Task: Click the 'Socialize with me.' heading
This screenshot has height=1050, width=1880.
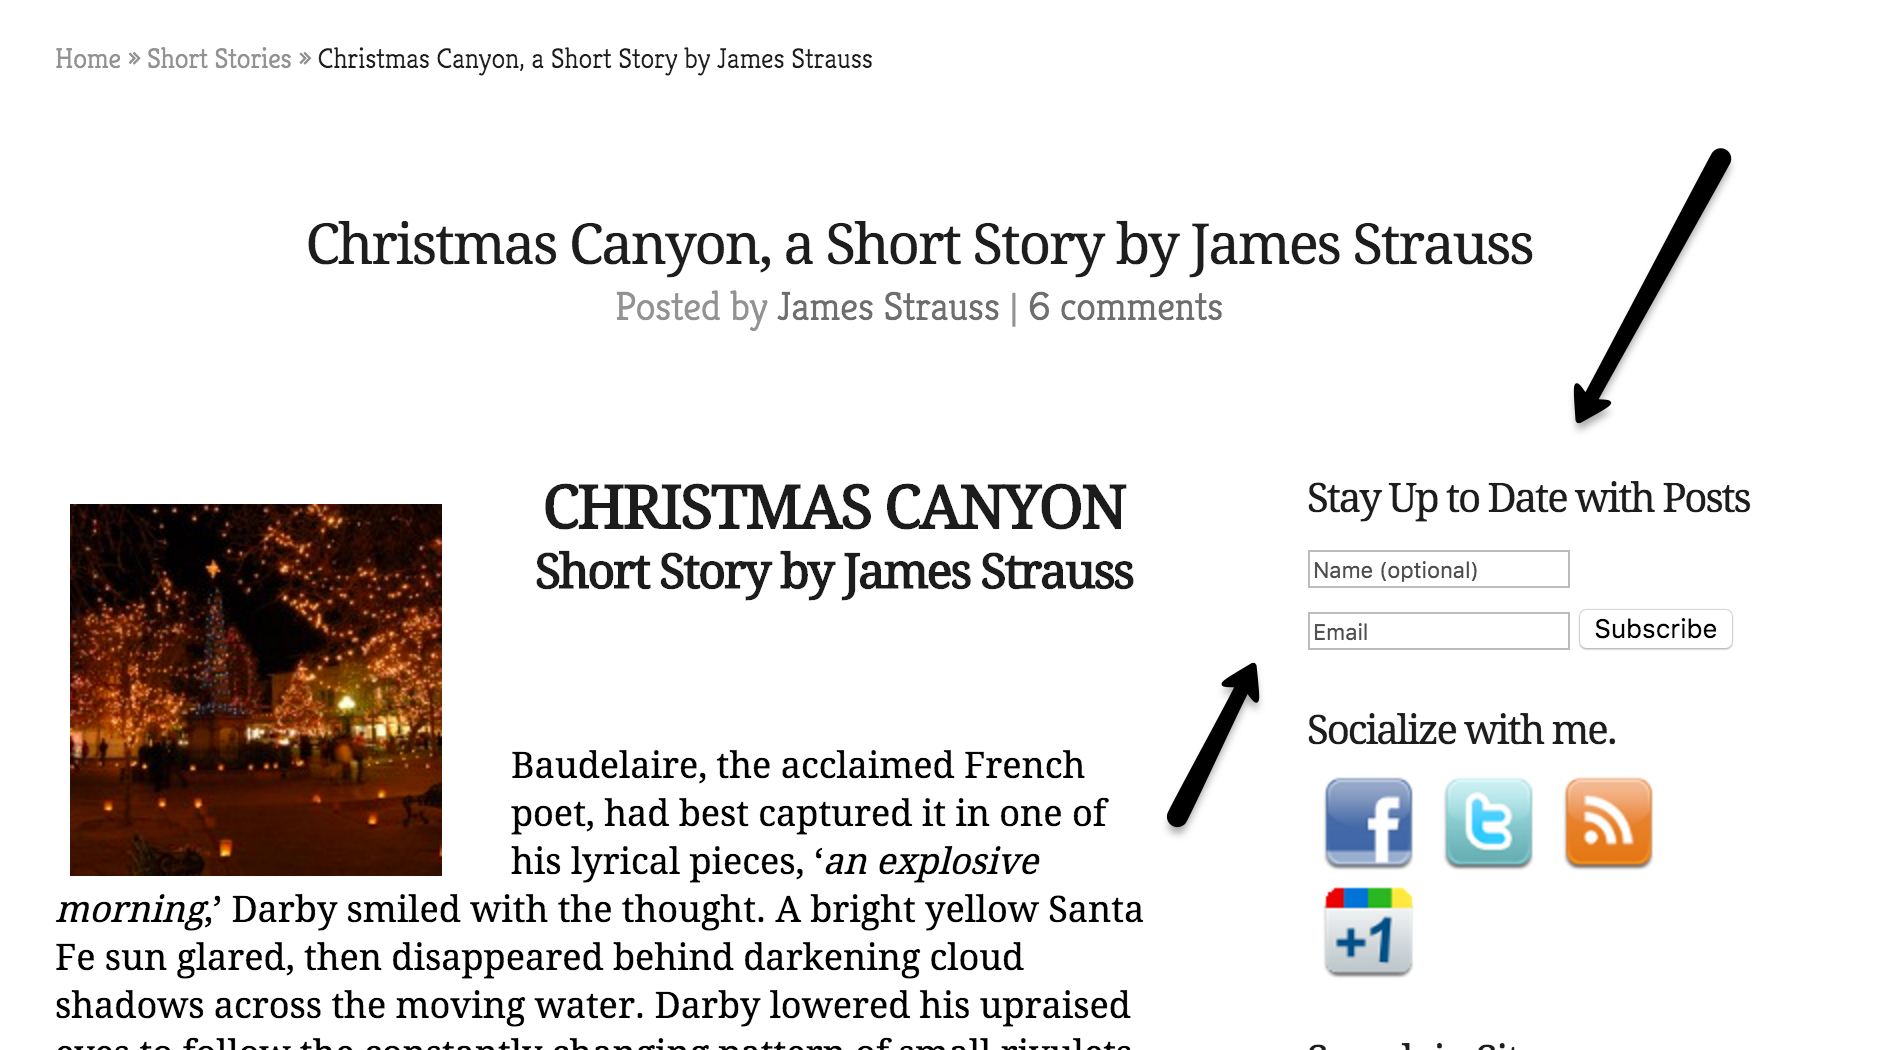Action: [x=1461, y=730]
